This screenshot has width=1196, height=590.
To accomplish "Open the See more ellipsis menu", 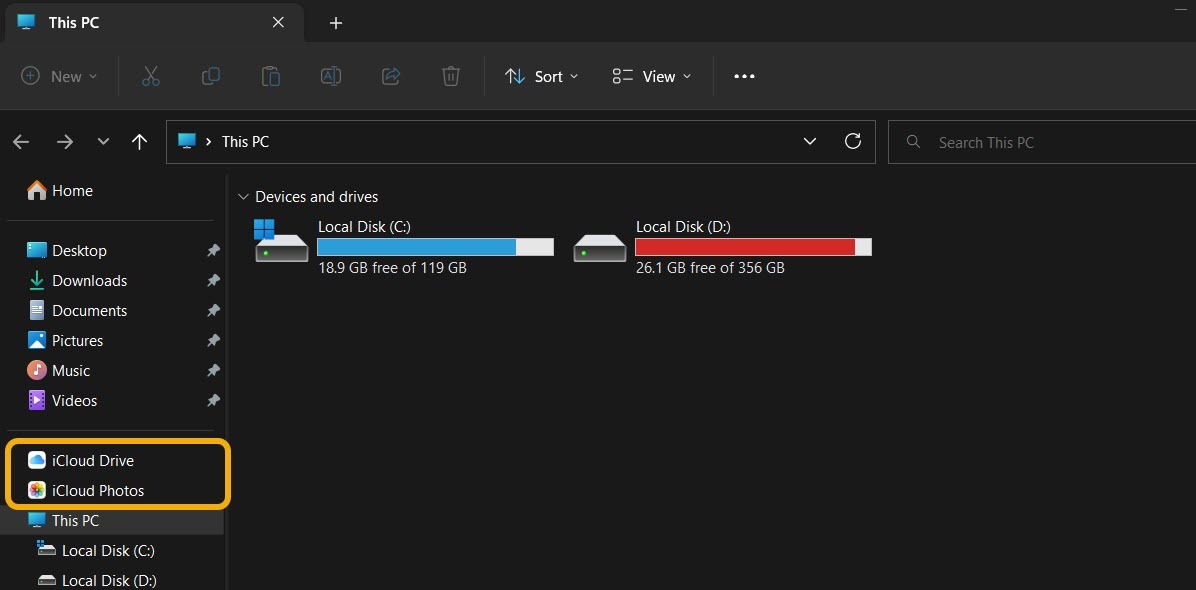I will coord(744,76).
